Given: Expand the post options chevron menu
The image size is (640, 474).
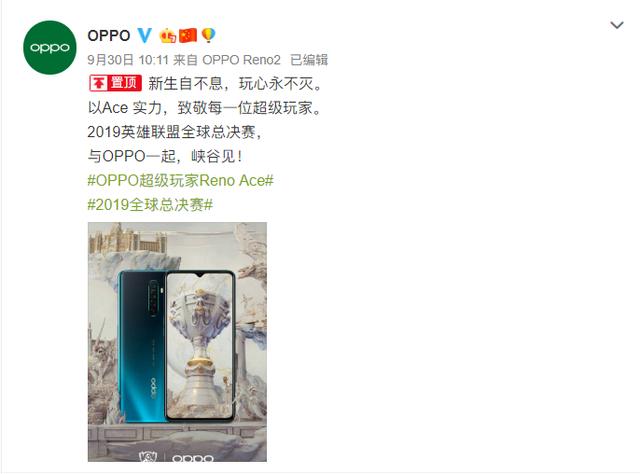Looking at the screenshot, I should 617,25.
